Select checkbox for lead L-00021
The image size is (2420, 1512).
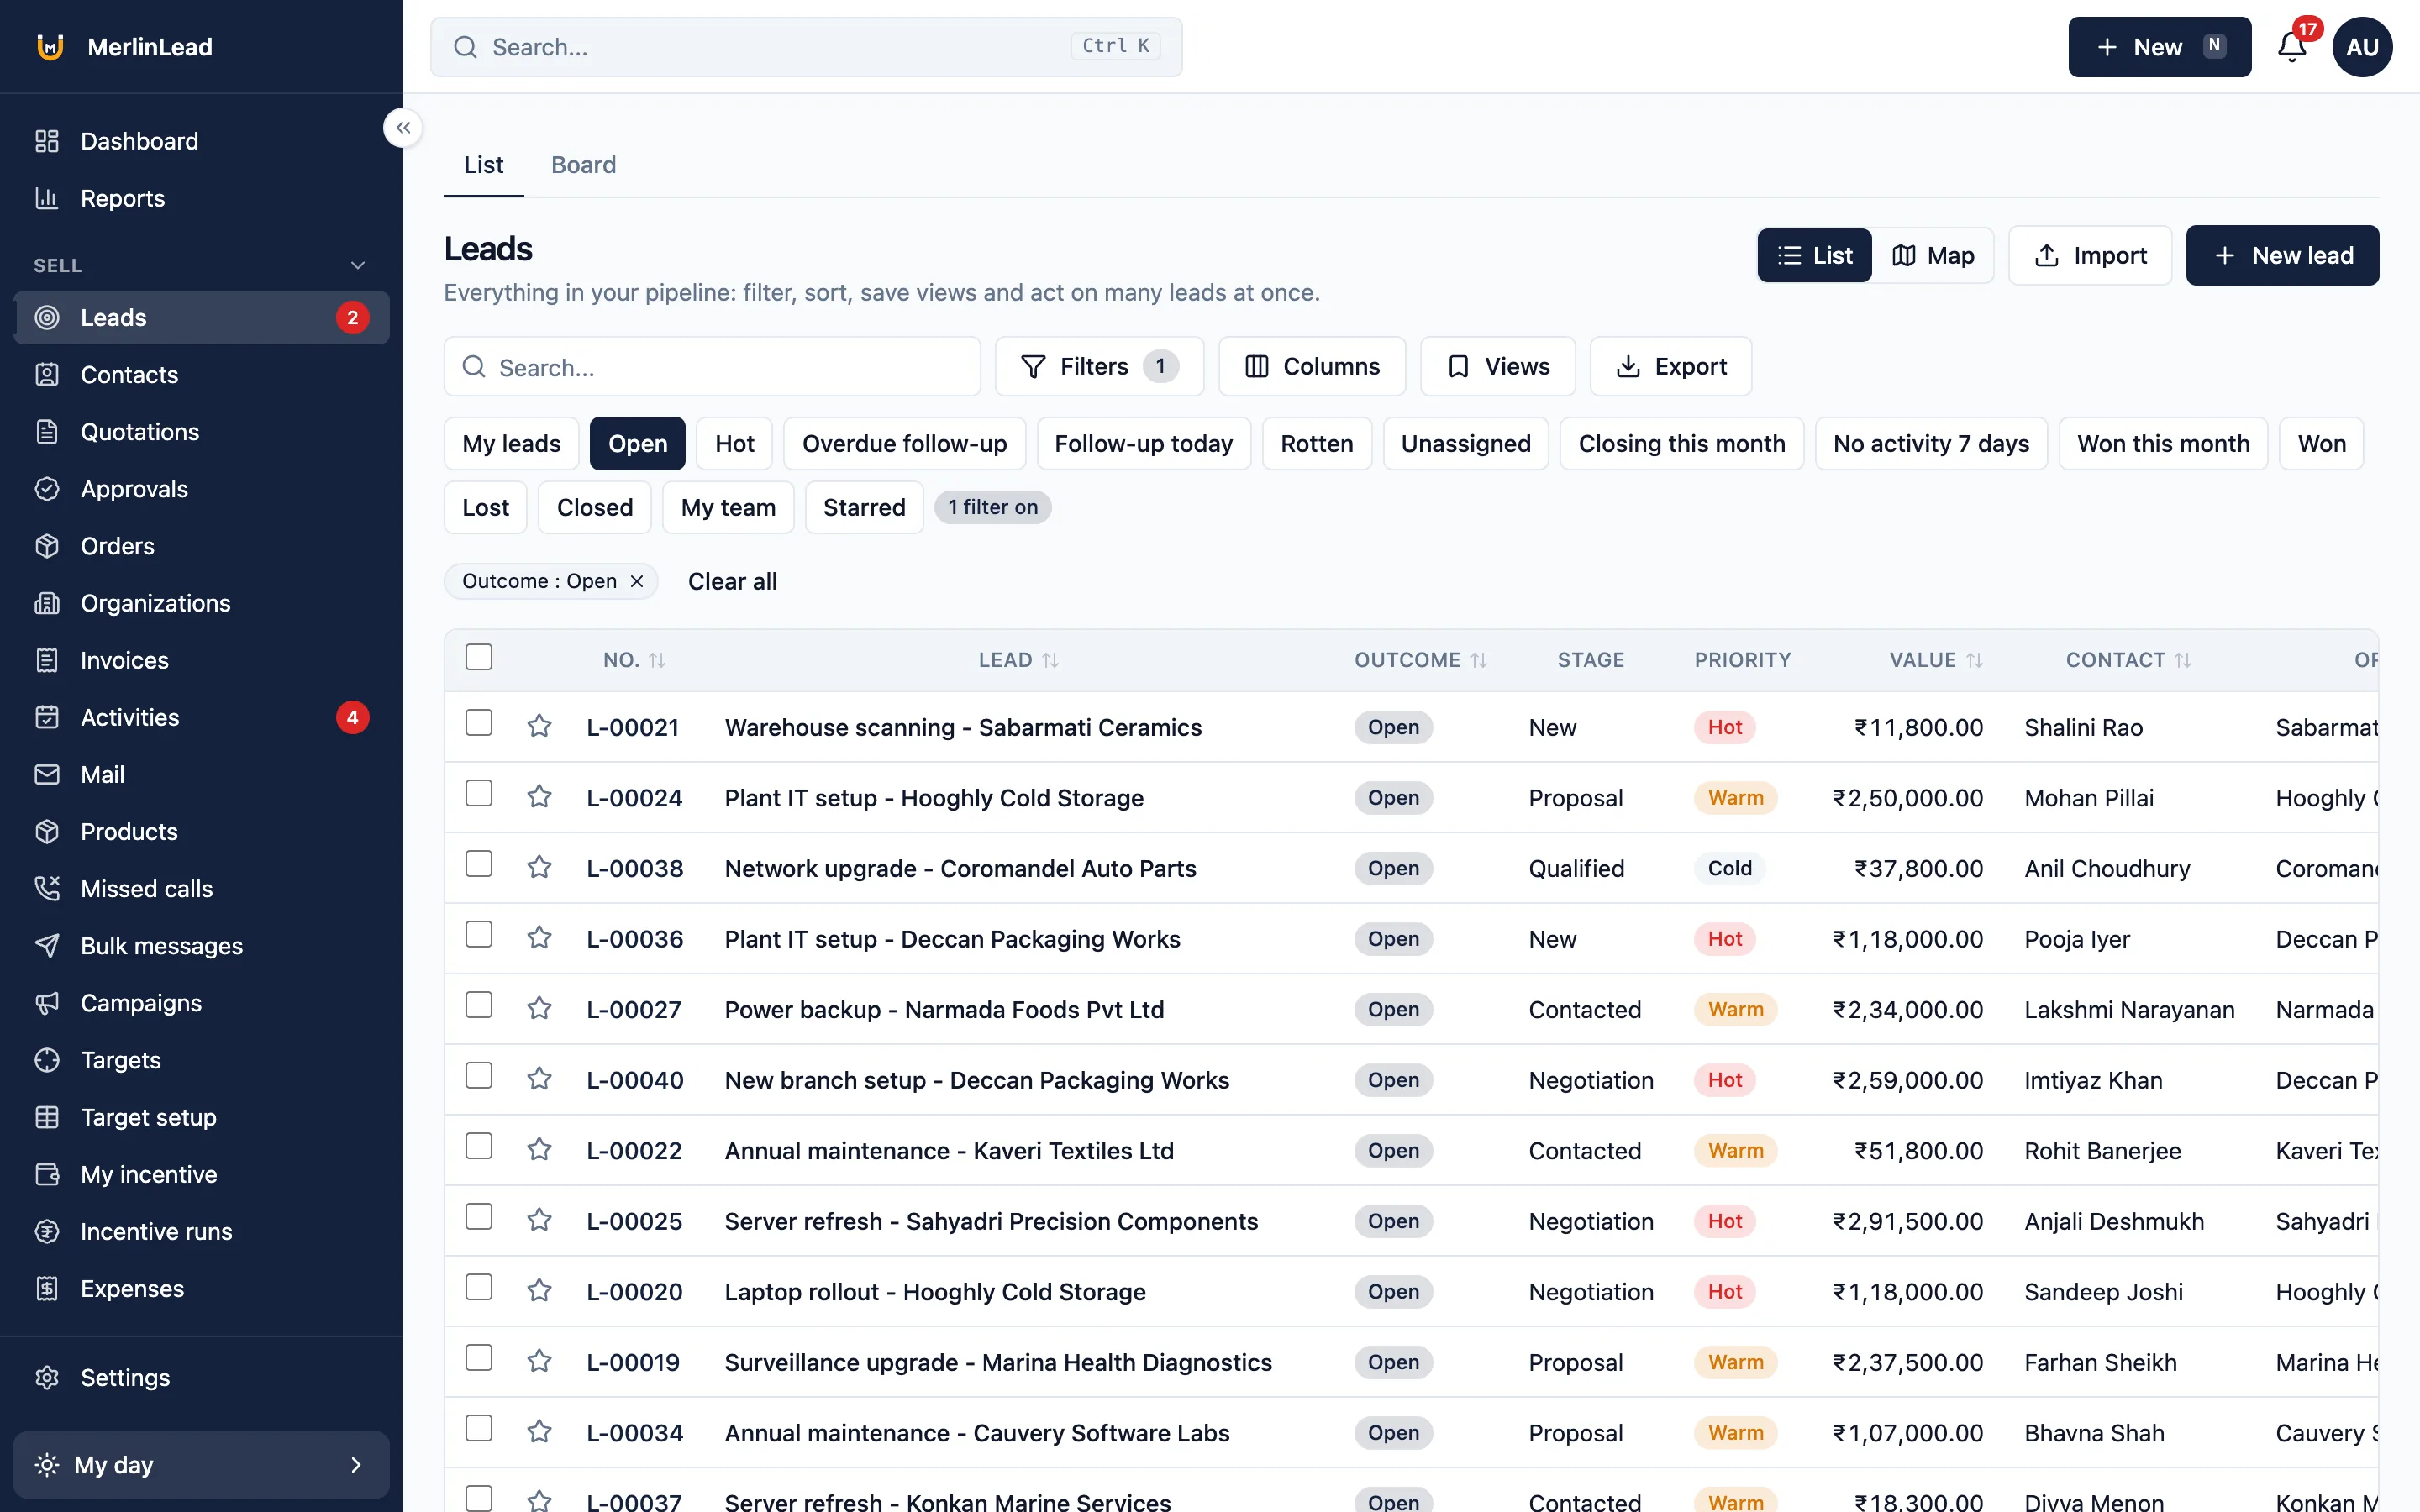click(x=479, y=722)
